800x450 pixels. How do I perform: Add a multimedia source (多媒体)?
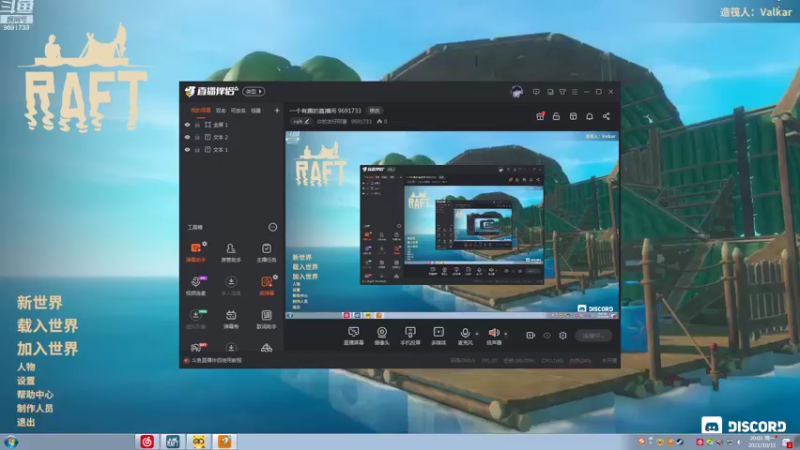coord(438,336)
